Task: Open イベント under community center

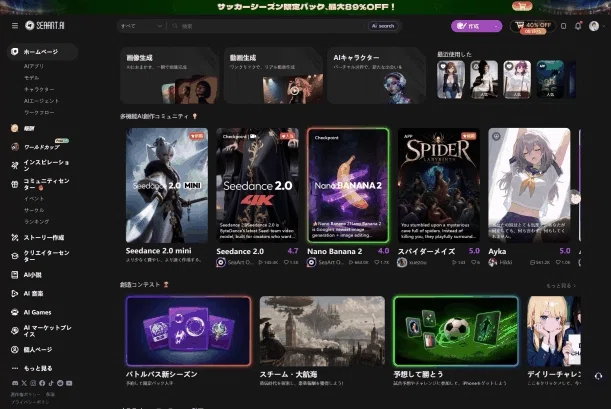Action: pos(34,199)
